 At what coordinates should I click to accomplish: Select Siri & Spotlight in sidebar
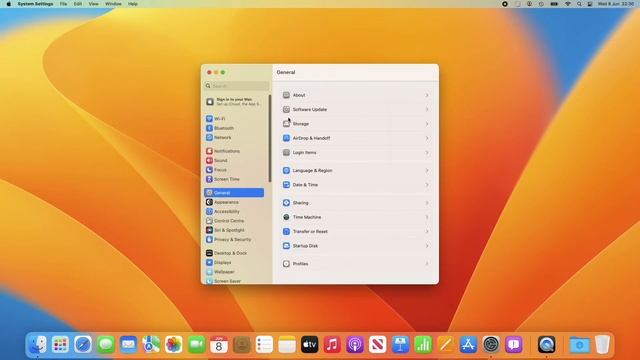(x=234, y=230)
